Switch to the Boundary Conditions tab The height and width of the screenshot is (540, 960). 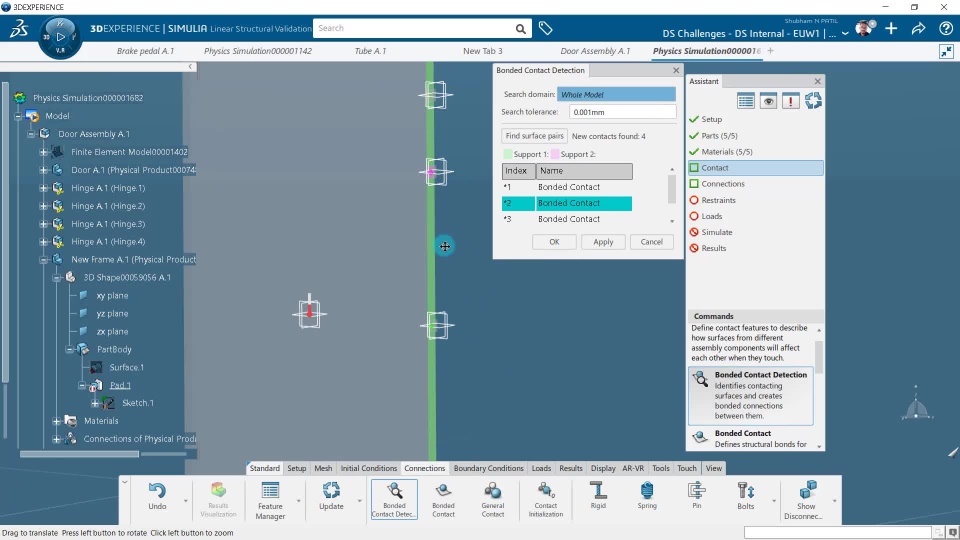point(489,468)
